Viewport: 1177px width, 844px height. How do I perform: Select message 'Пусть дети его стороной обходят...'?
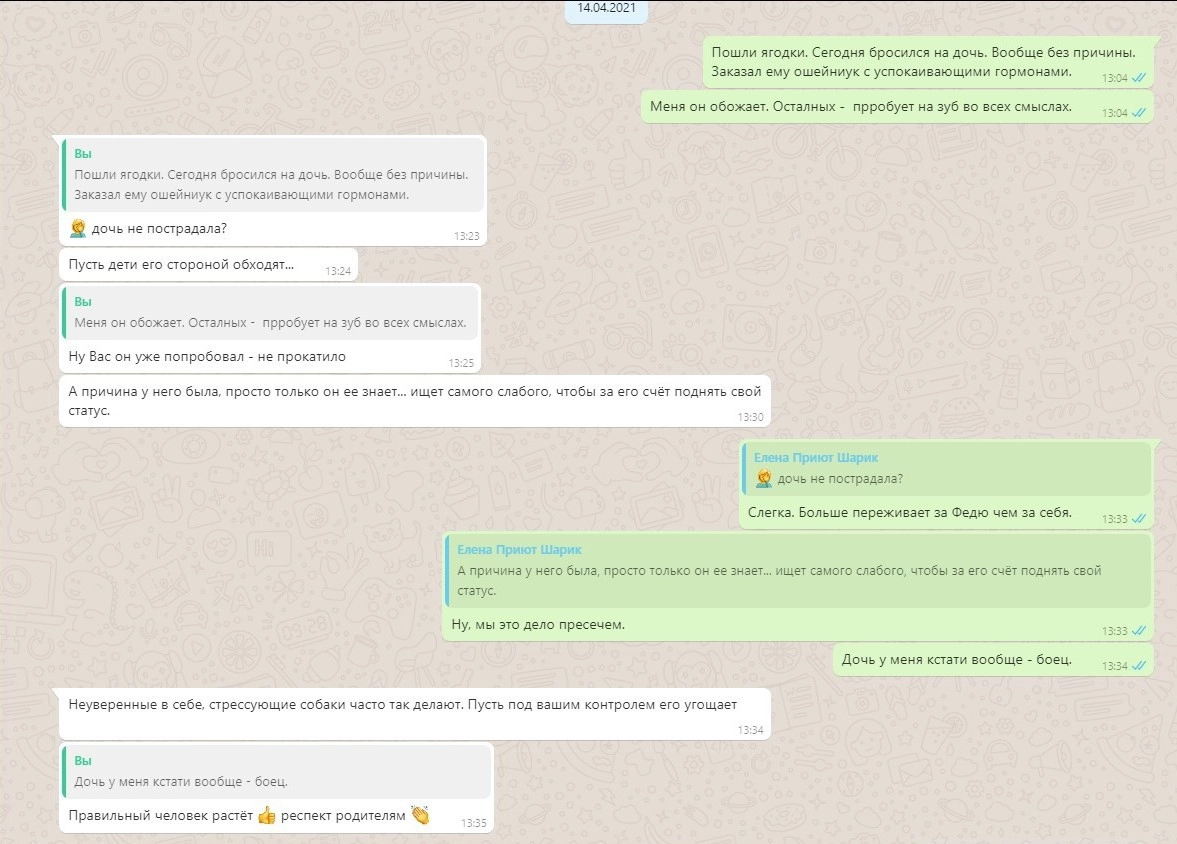[181, 265]
